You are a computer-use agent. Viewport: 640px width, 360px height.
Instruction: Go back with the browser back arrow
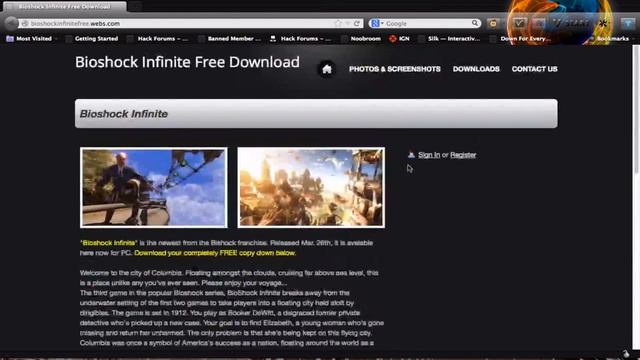pos(11,23)
